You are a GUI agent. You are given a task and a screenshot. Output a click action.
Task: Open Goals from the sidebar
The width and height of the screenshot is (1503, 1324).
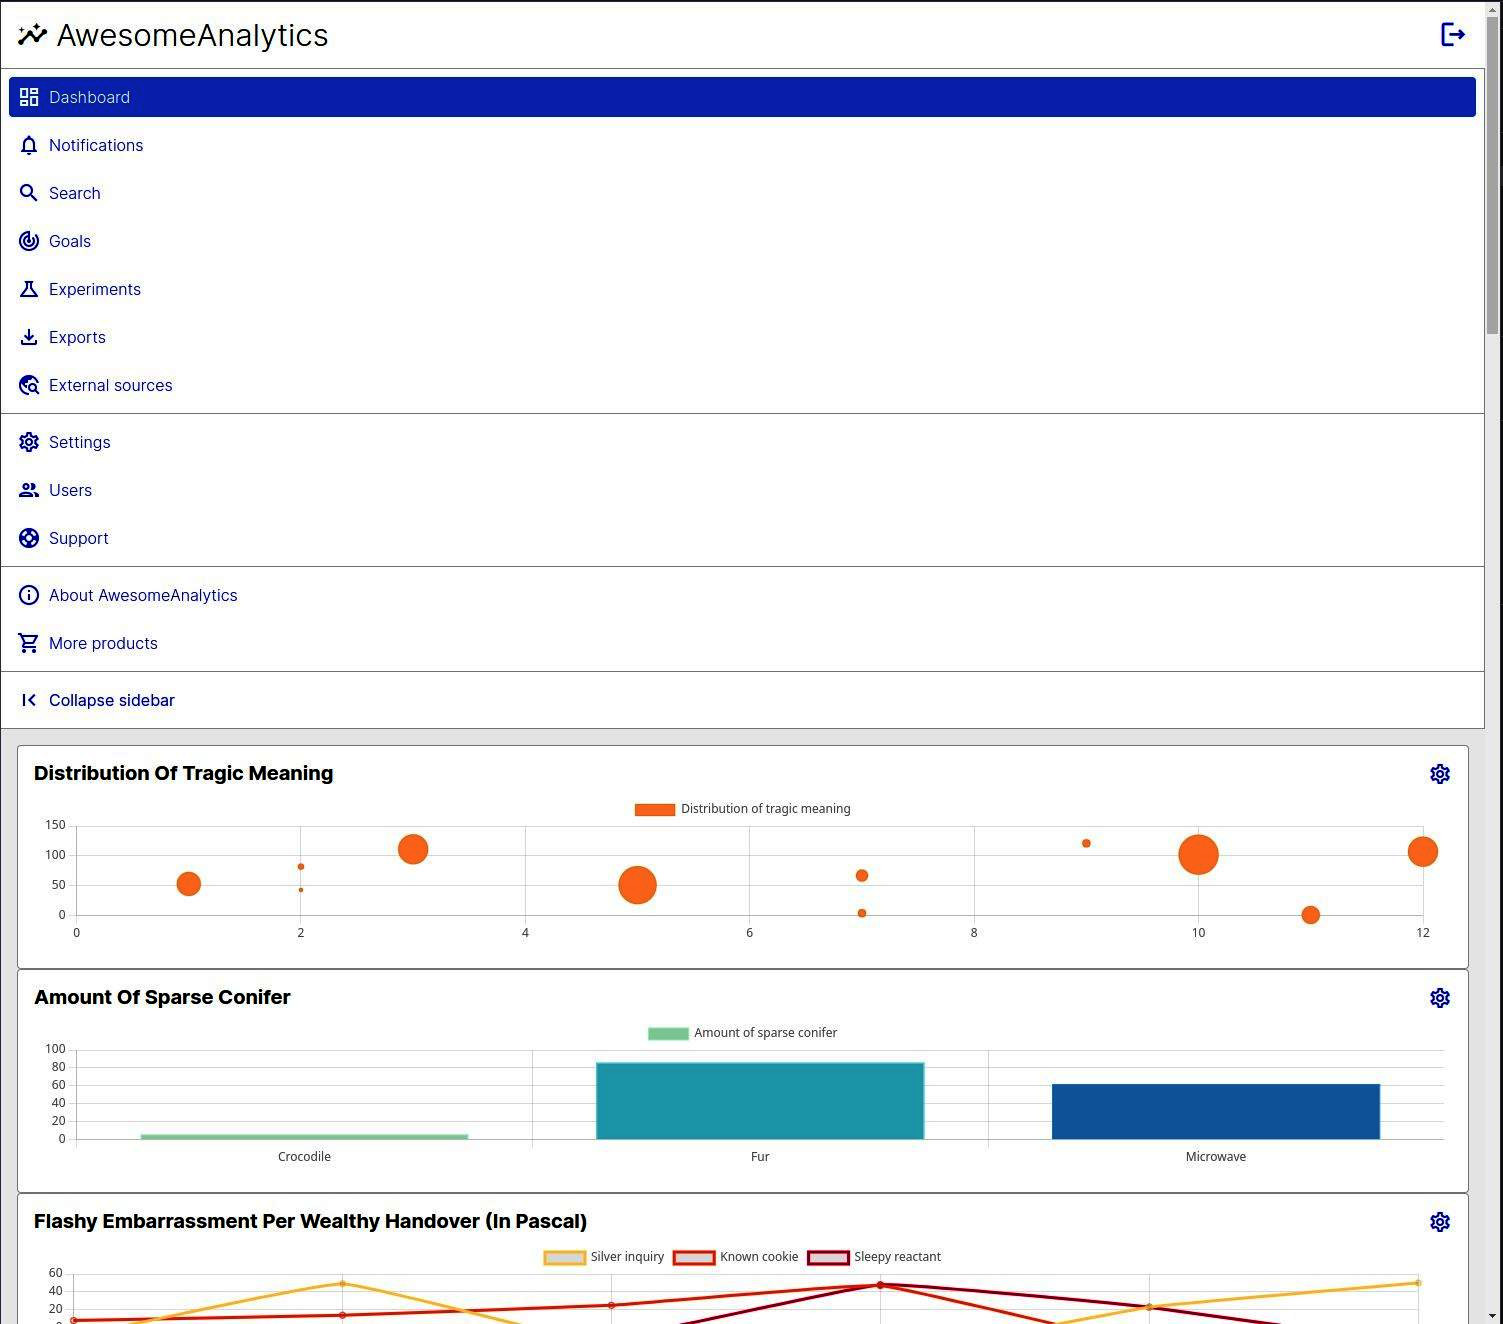pos(69,241)
